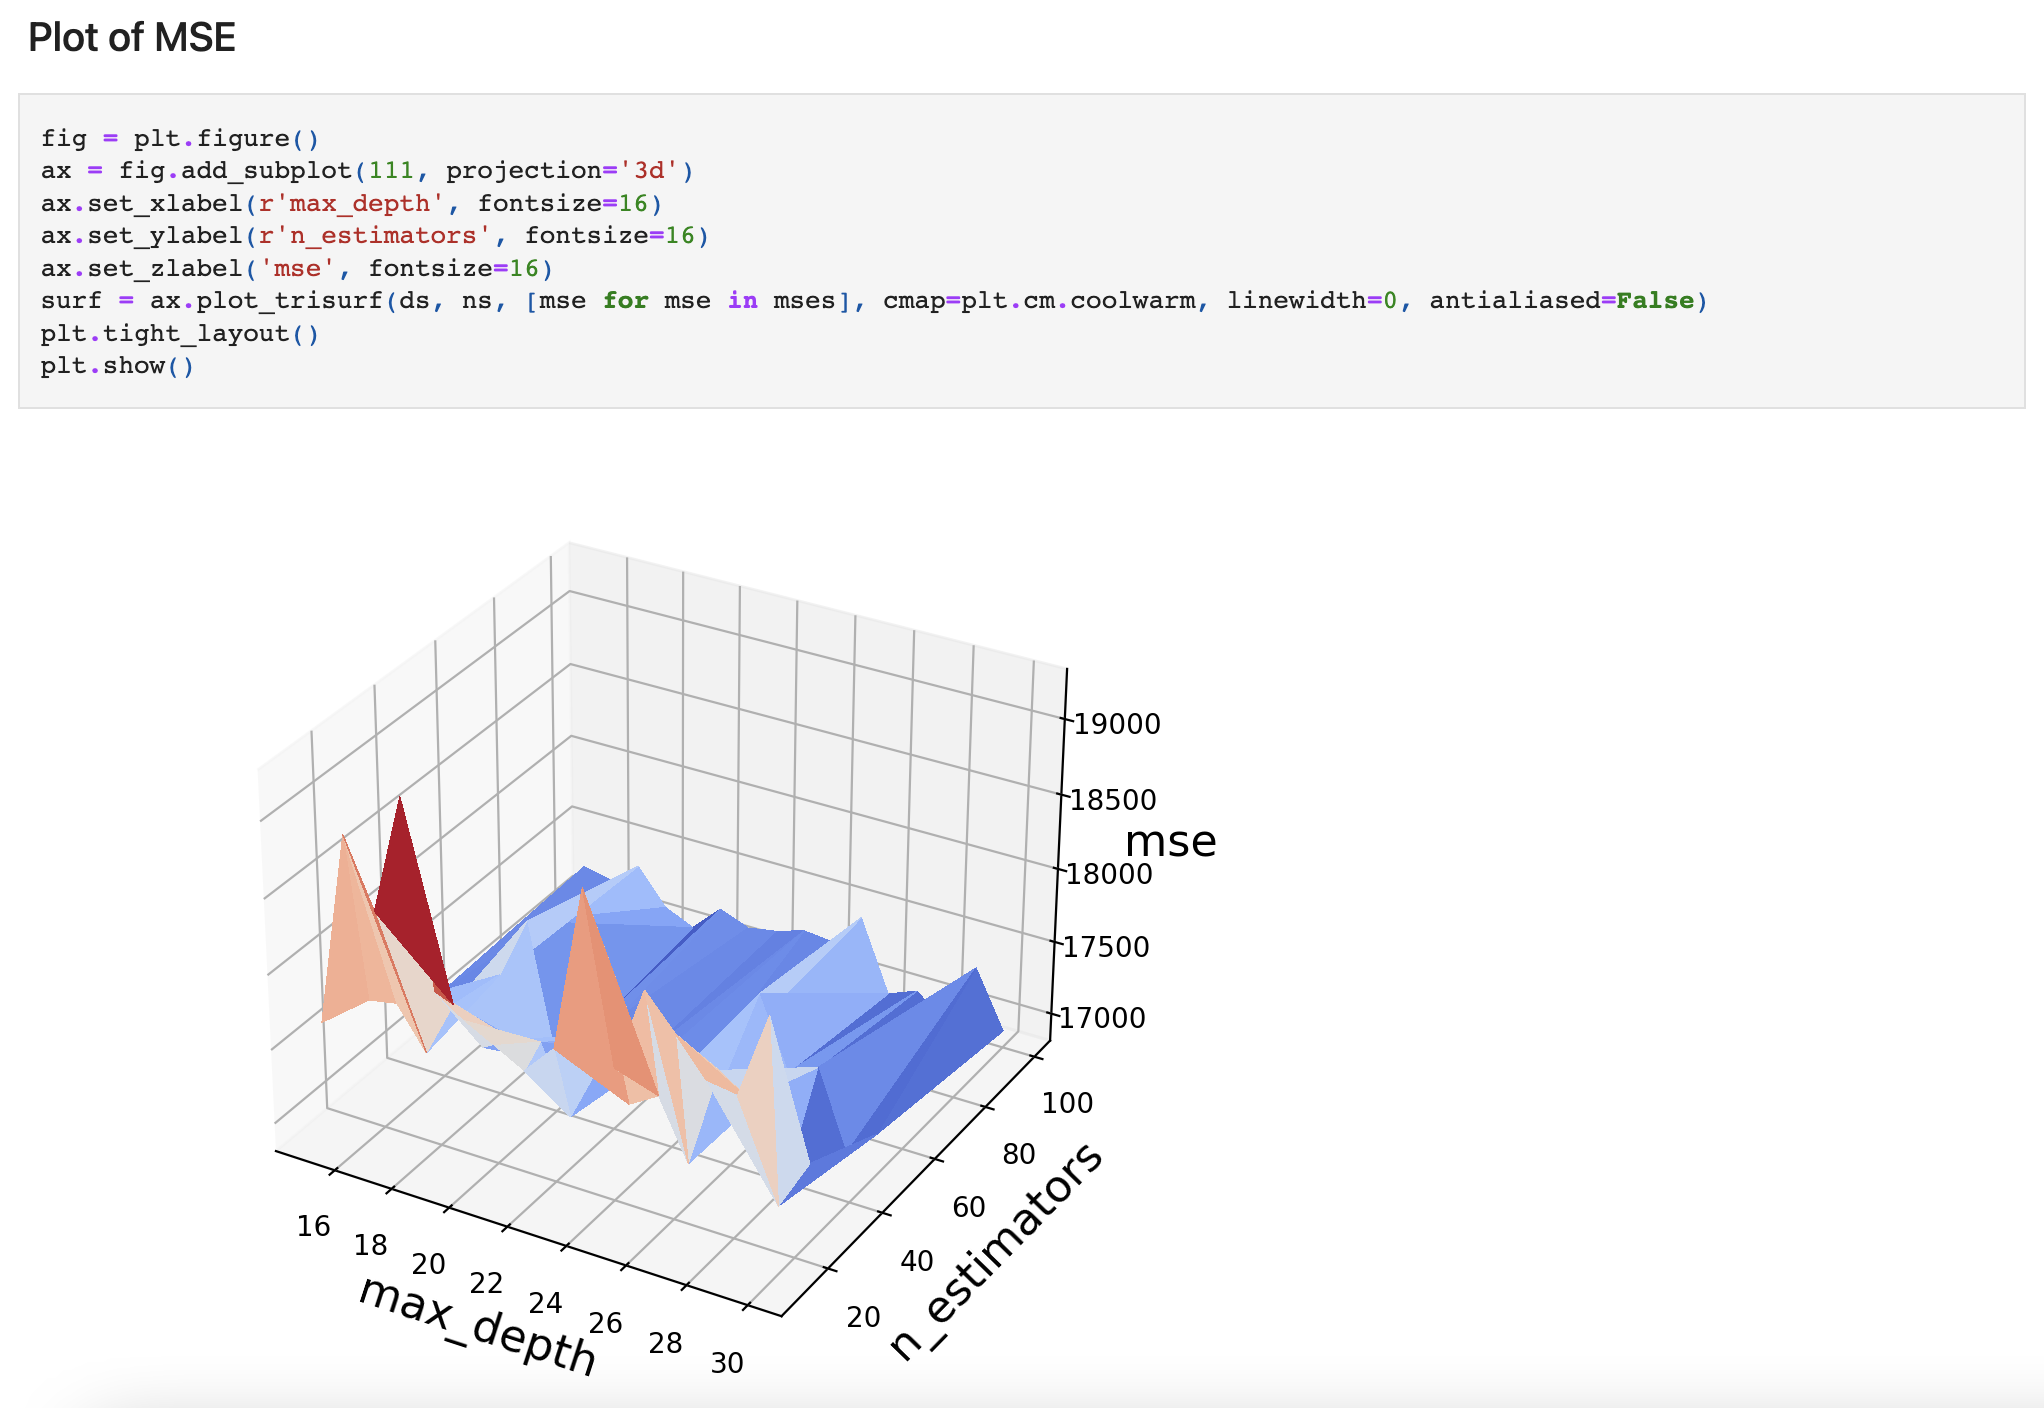Screen dimensions: 2044x1408
Task: Click the 80 tick on n_estimators axis
Action: pos(1019,1154)
